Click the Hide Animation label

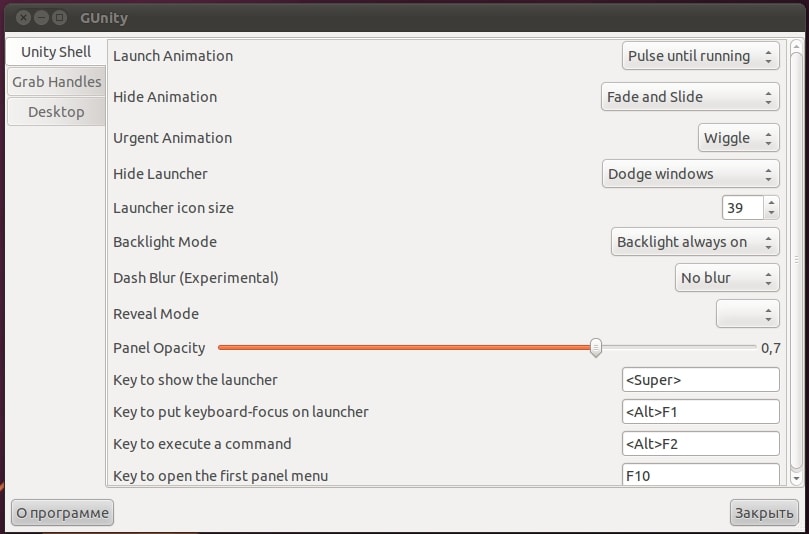(x=165, y=96)
